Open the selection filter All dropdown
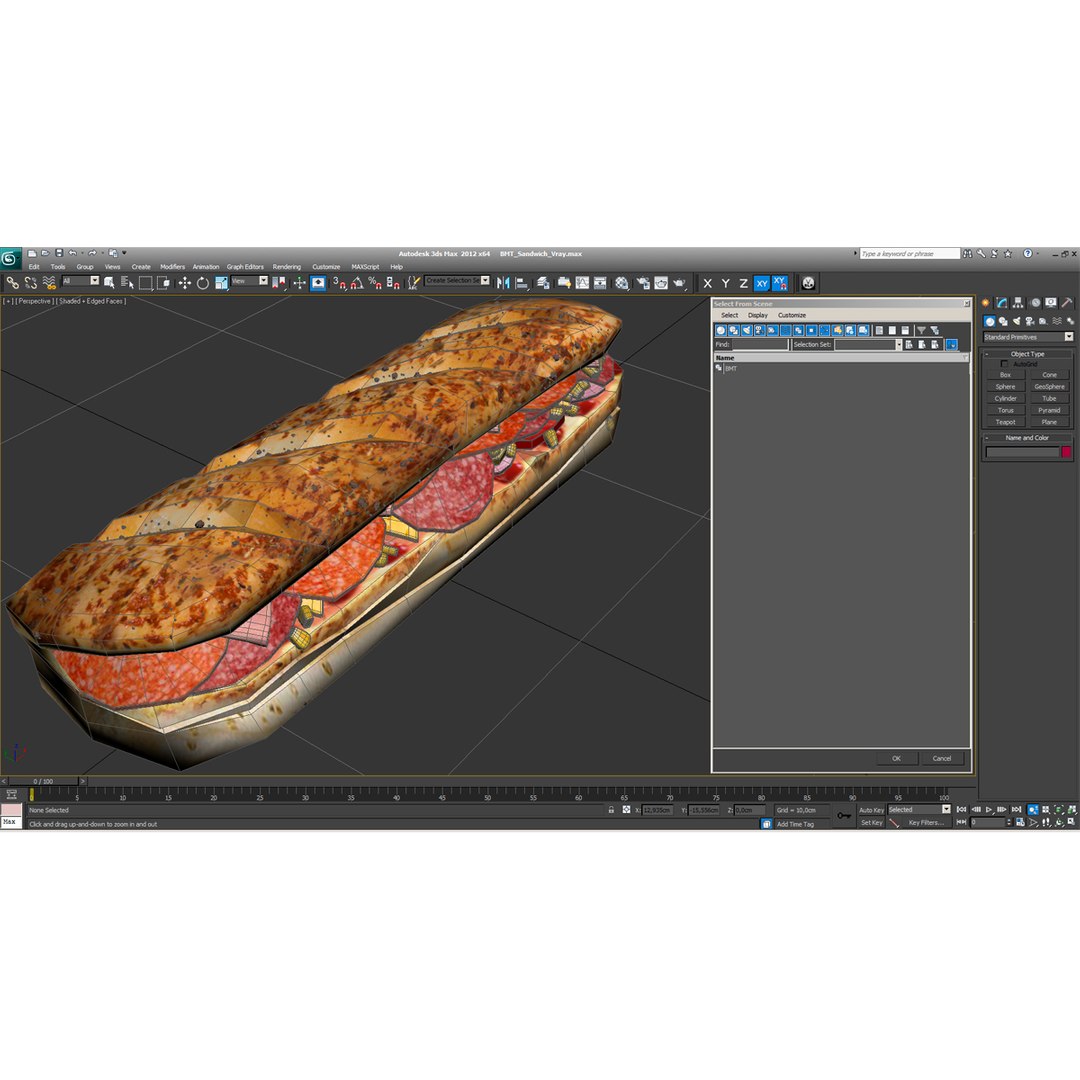 [x=81, y=281]
